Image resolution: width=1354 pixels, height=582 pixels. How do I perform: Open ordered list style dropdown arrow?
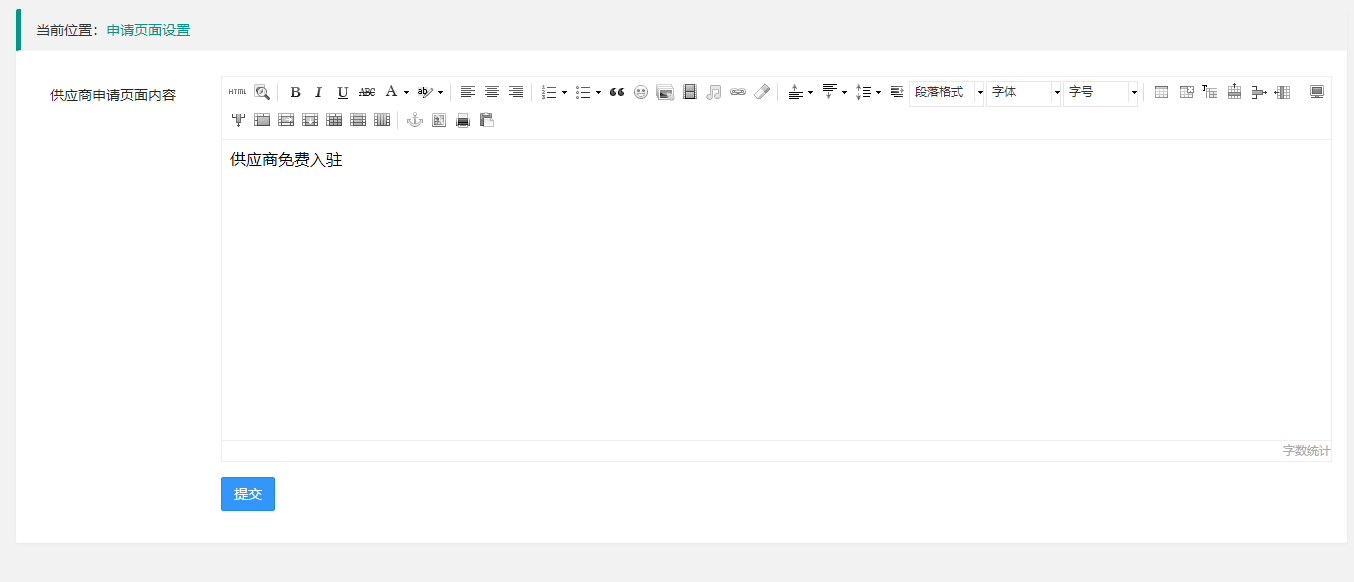(x=565, y=92)
